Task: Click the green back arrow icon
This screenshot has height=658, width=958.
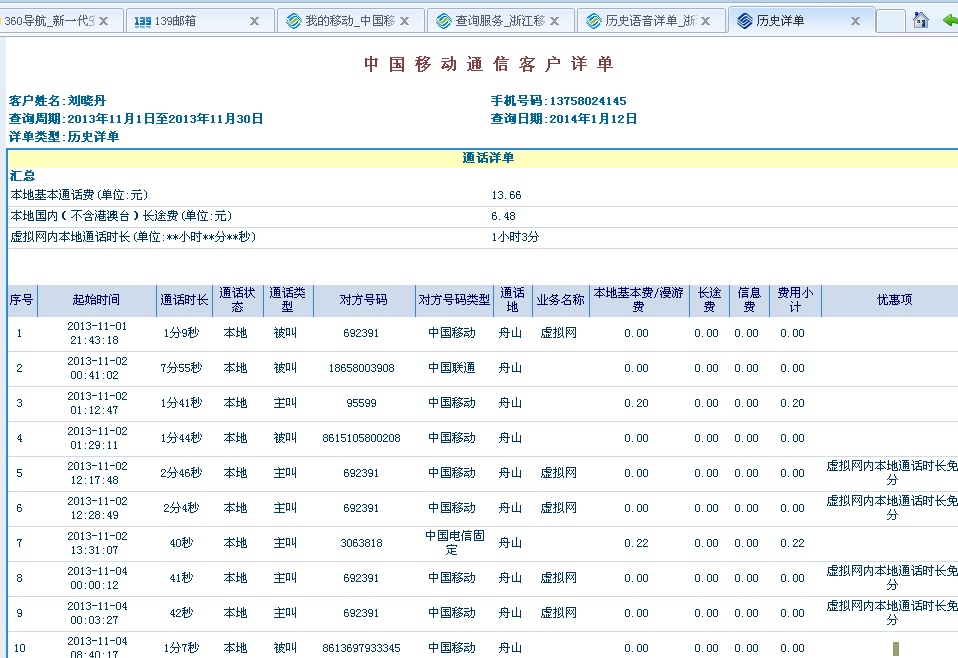Action: (949, 20)
